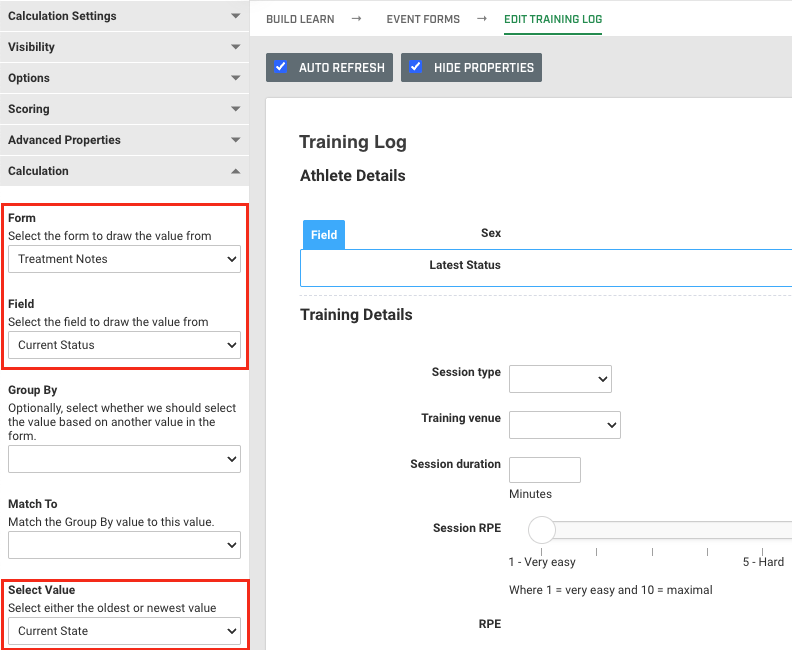Screen dimensions: 792x650
Task: Go to Build Learn breadcrumb
Action: pyautogui.click(x=300, y=19)
